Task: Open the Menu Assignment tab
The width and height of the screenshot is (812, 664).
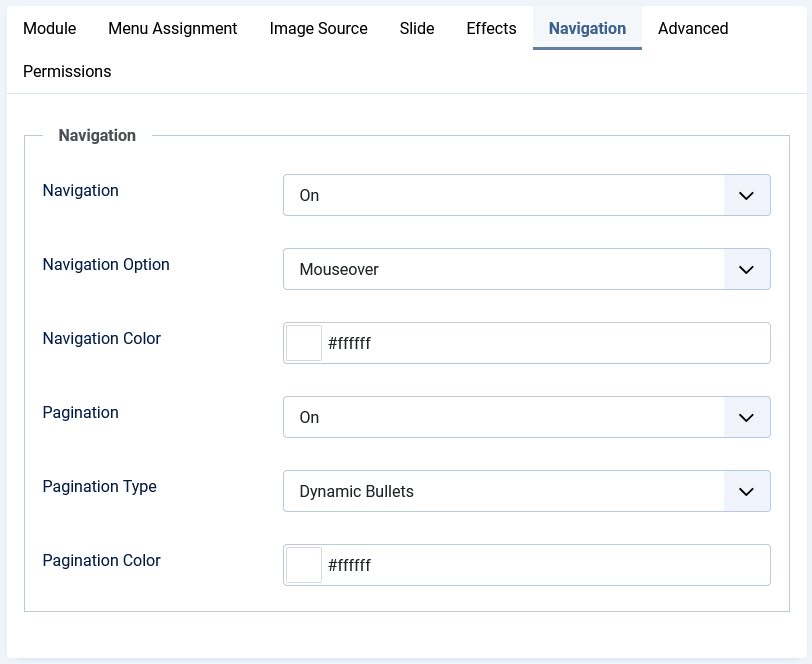Action: (x=172, y=28)
